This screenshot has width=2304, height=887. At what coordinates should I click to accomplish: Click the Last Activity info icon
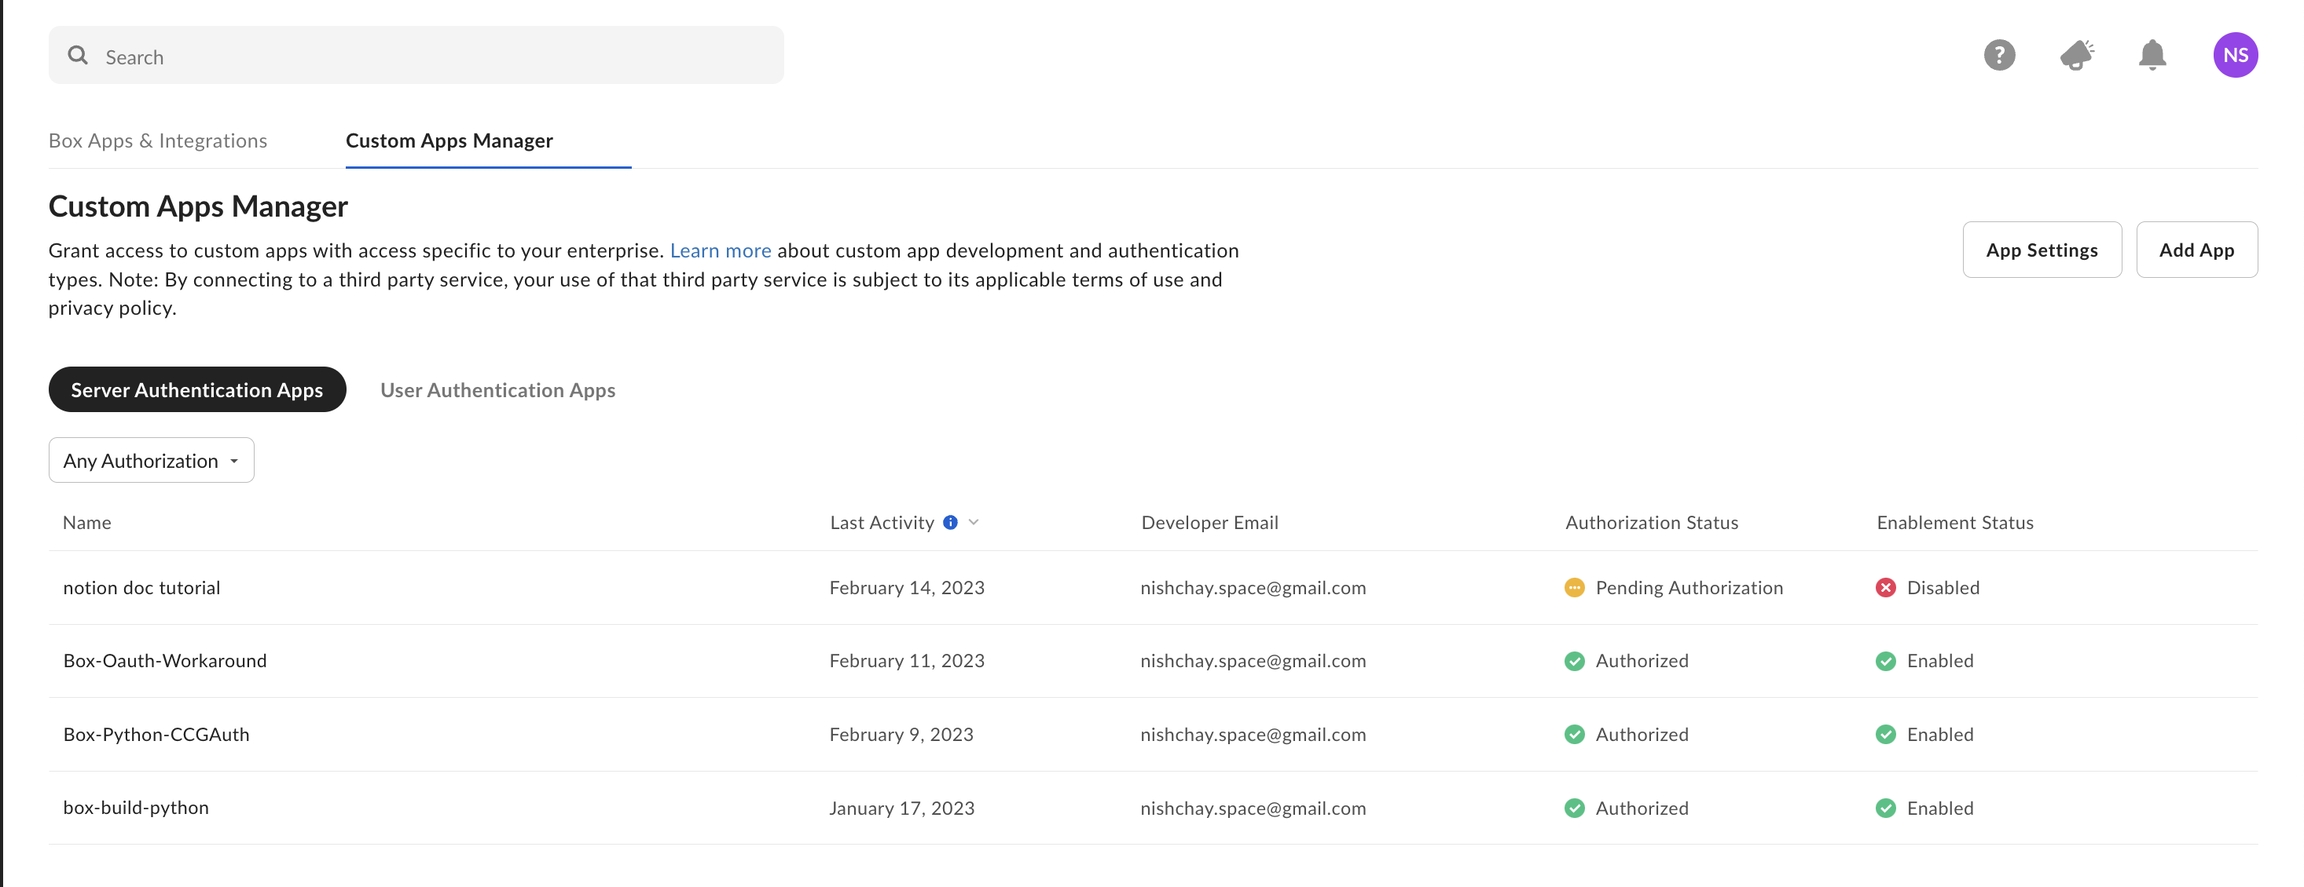point(950,522)
